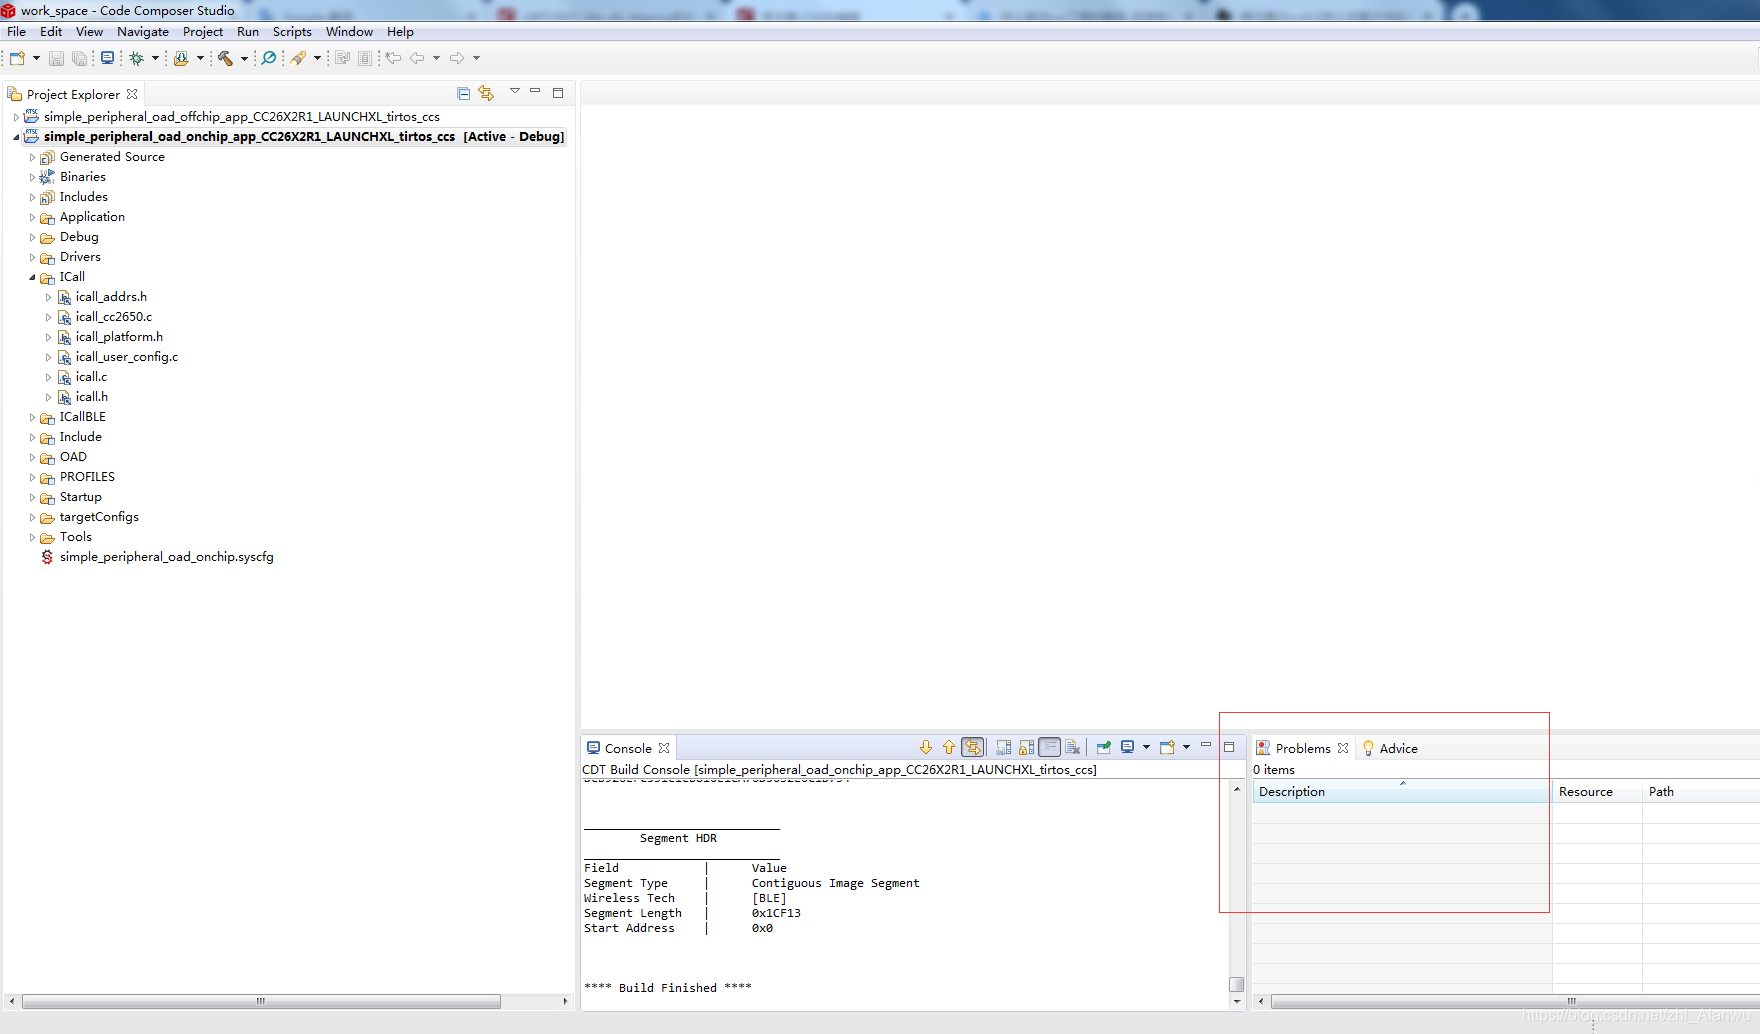Open Project Explorer View Menu triangle
The image size is (1760, 1034).
[515, 91]
